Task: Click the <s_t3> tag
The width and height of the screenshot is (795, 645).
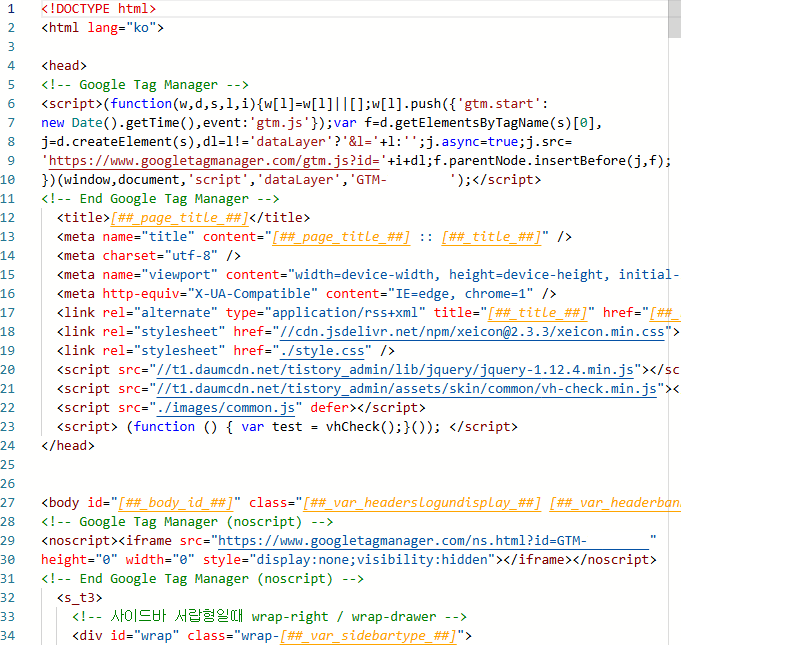Action: tap(80, 598)
